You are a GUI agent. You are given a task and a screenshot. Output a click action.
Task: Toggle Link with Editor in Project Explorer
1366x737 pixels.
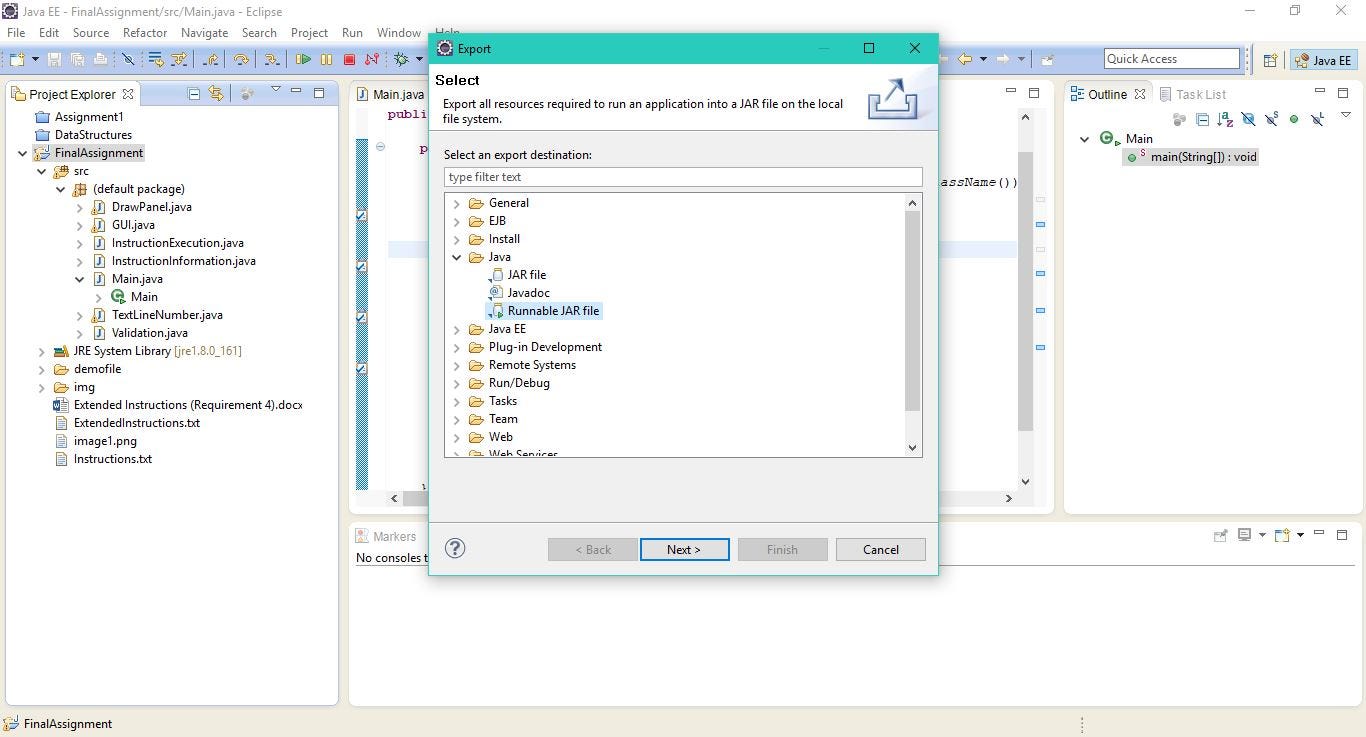point(216,93)
